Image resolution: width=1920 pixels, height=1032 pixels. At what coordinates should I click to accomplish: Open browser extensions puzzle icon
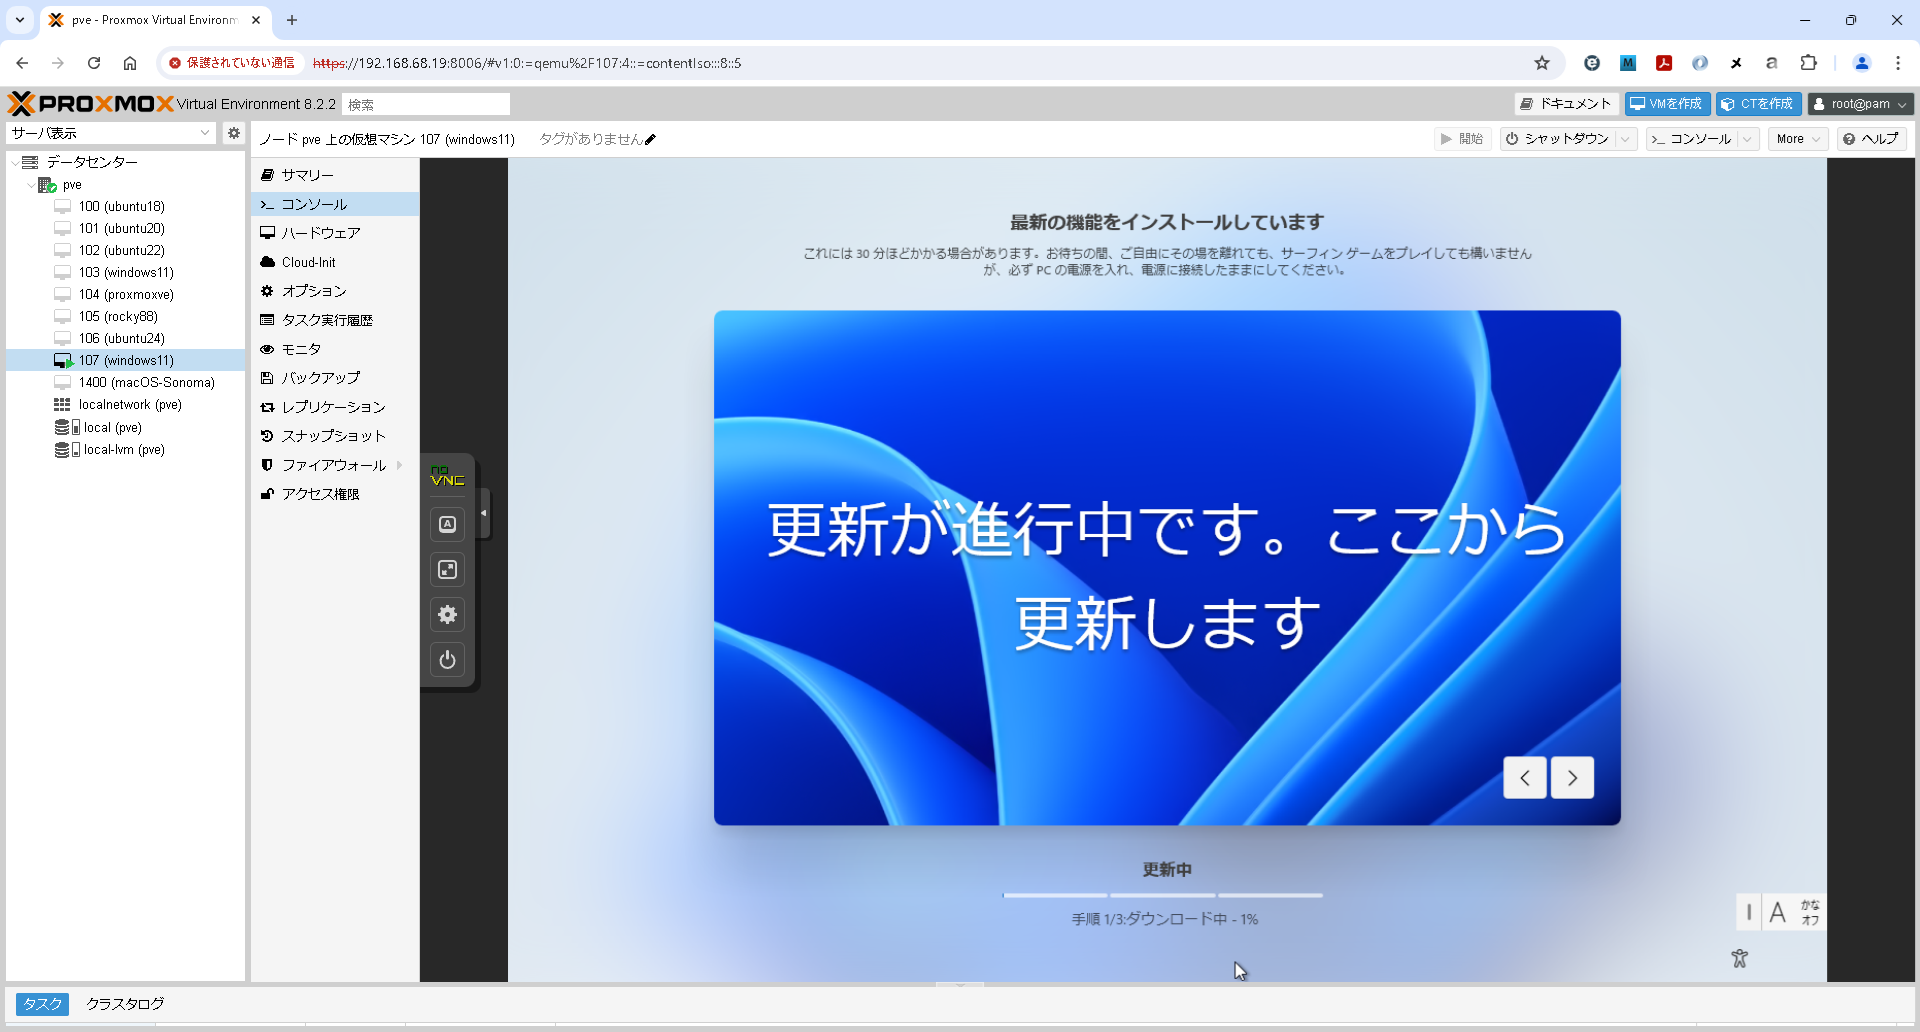tap(1808, 63)
